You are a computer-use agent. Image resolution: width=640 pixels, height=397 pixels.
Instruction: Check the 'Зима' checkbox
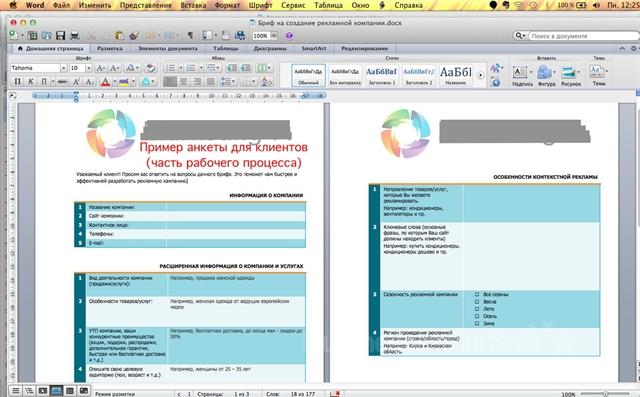click(x=477, y=324)
